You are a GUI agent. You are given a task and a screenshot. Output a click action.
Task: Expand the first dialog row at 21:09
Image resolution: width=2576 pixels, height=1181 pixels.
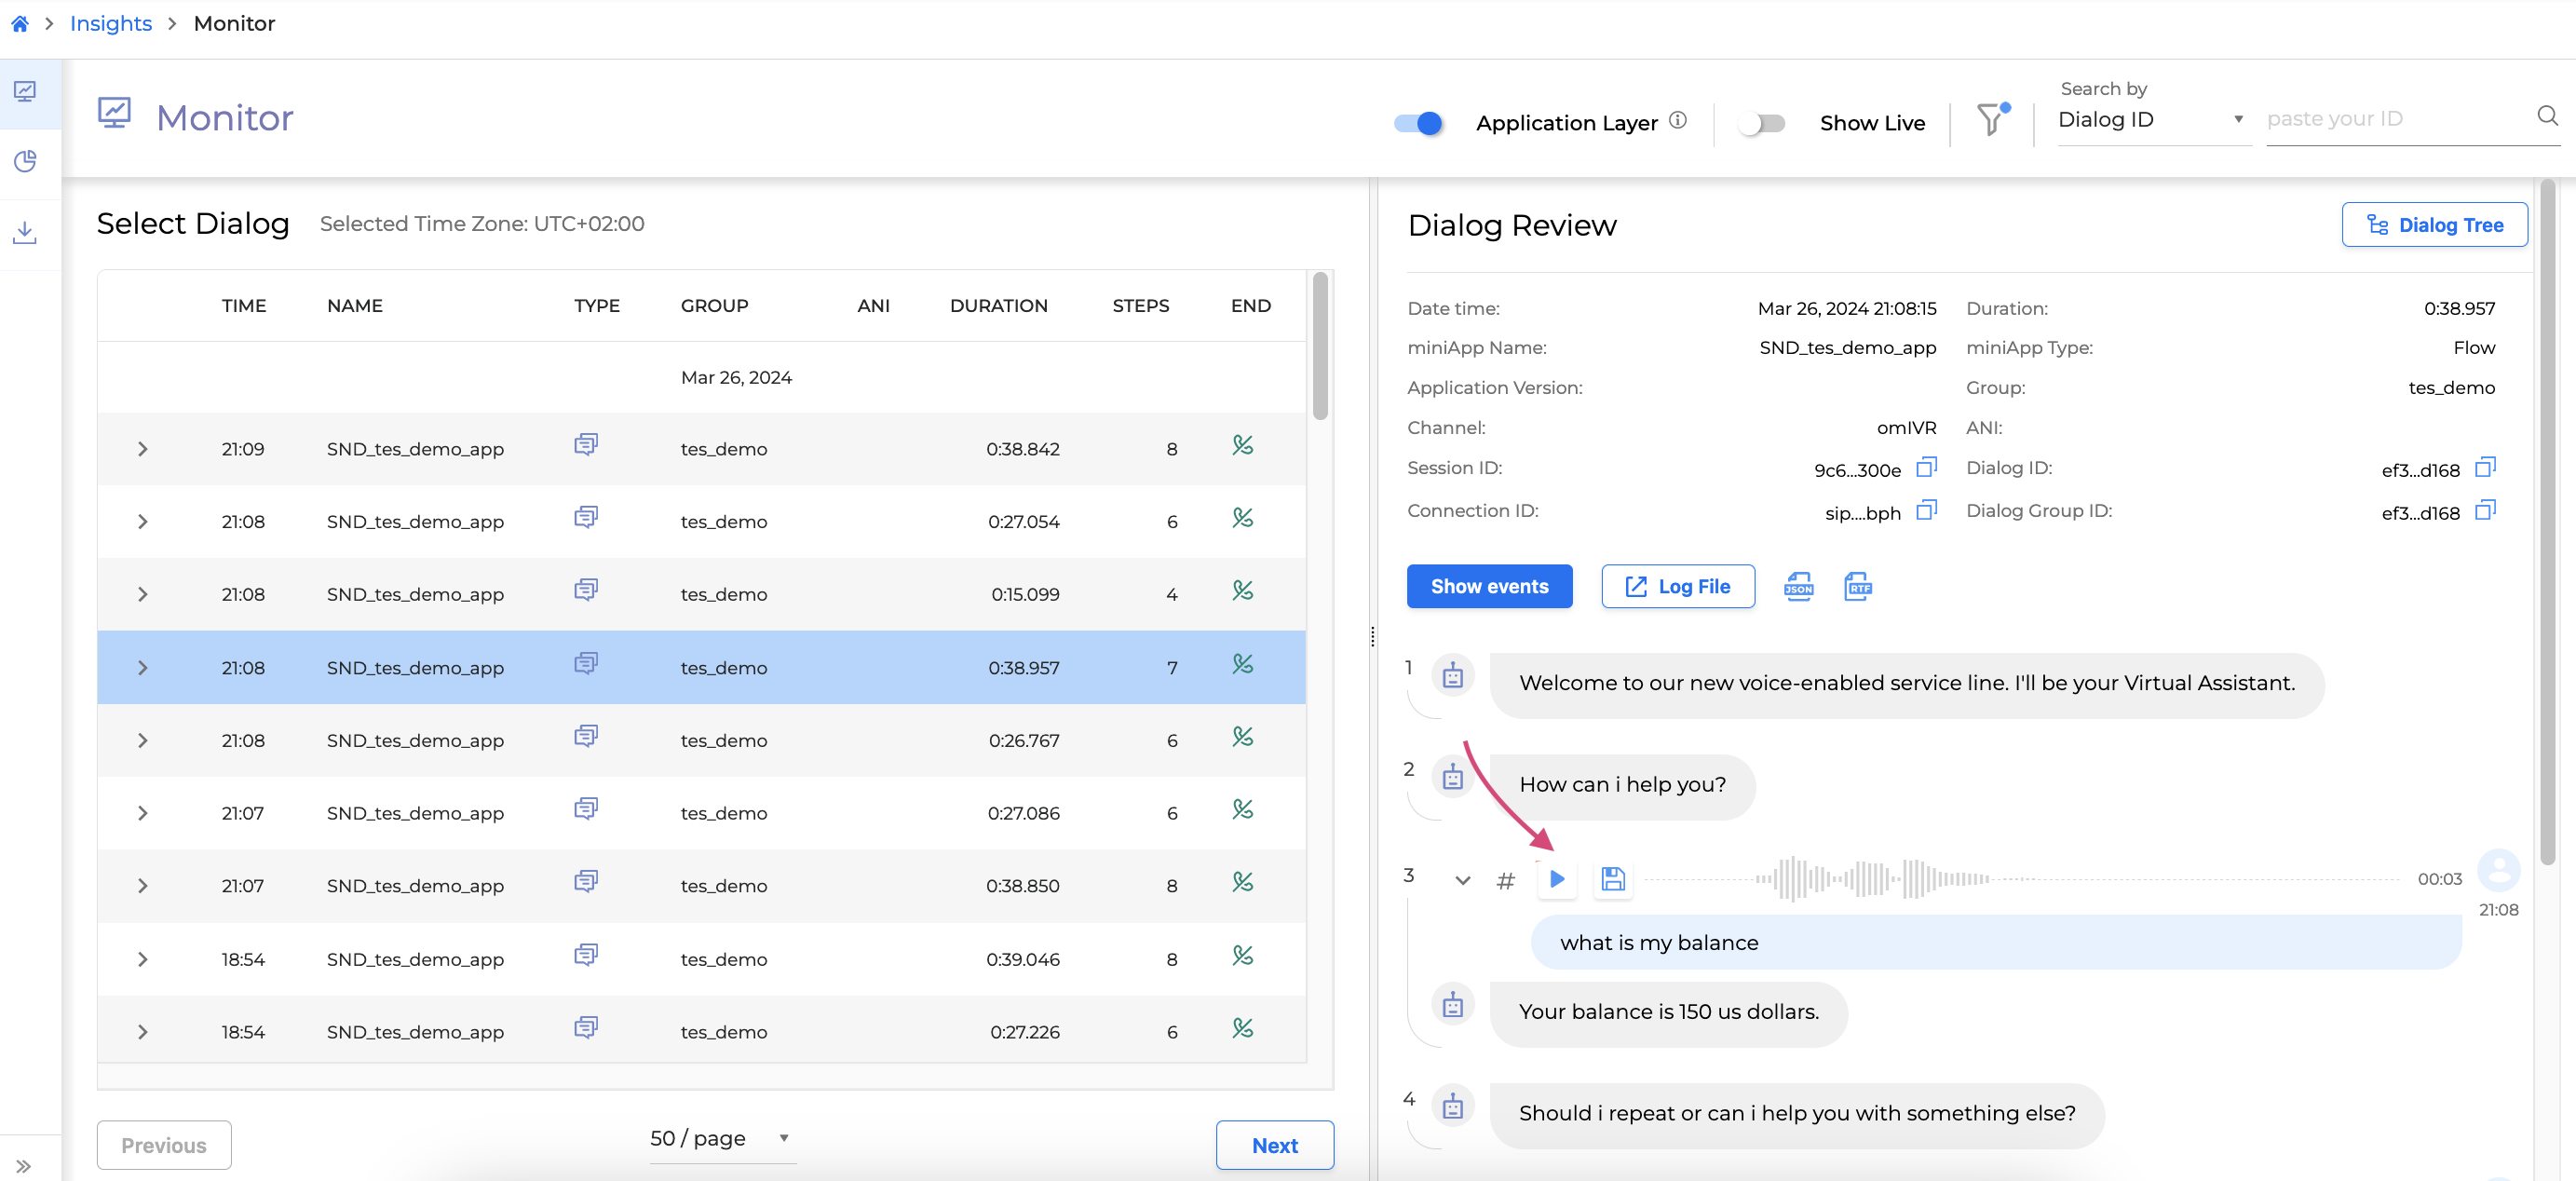point(142,448)
